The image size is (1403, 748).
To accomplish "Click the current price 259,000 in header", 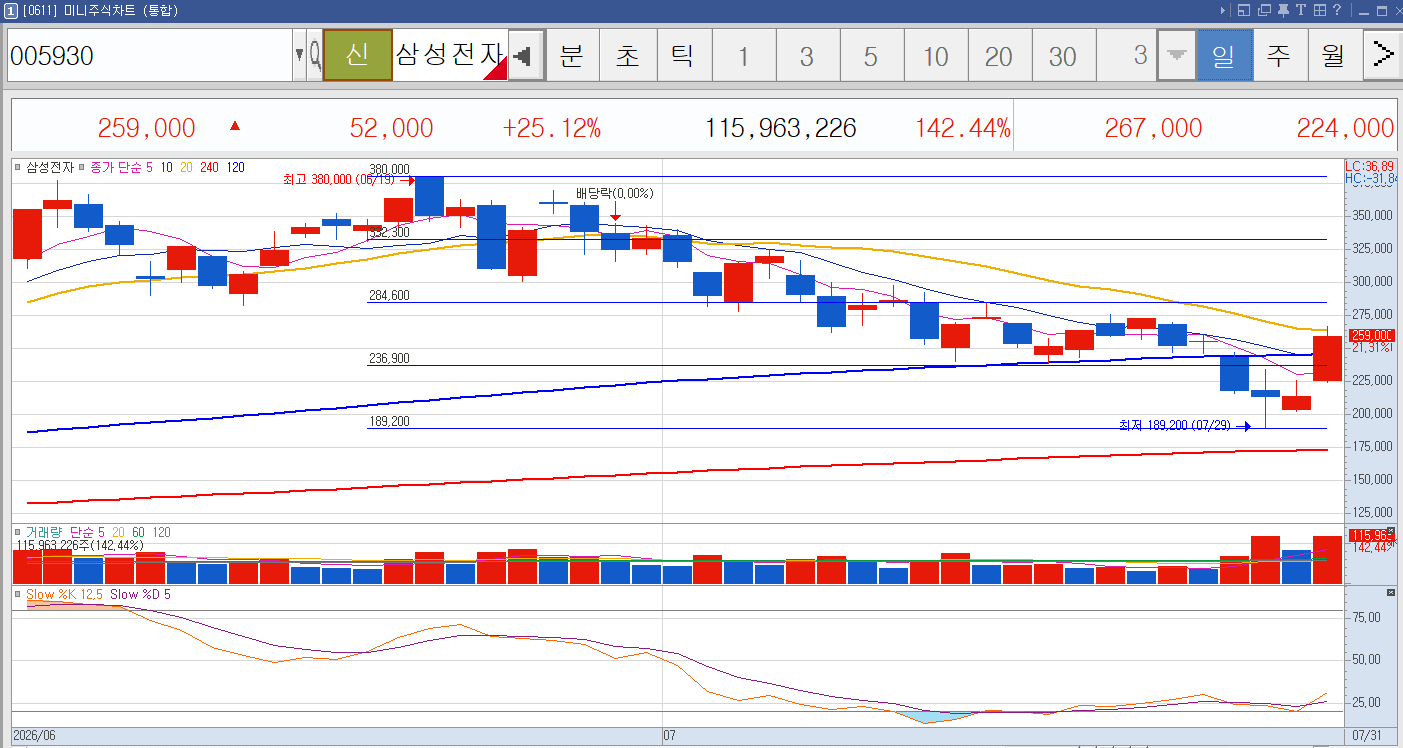I will coord(146,128).
